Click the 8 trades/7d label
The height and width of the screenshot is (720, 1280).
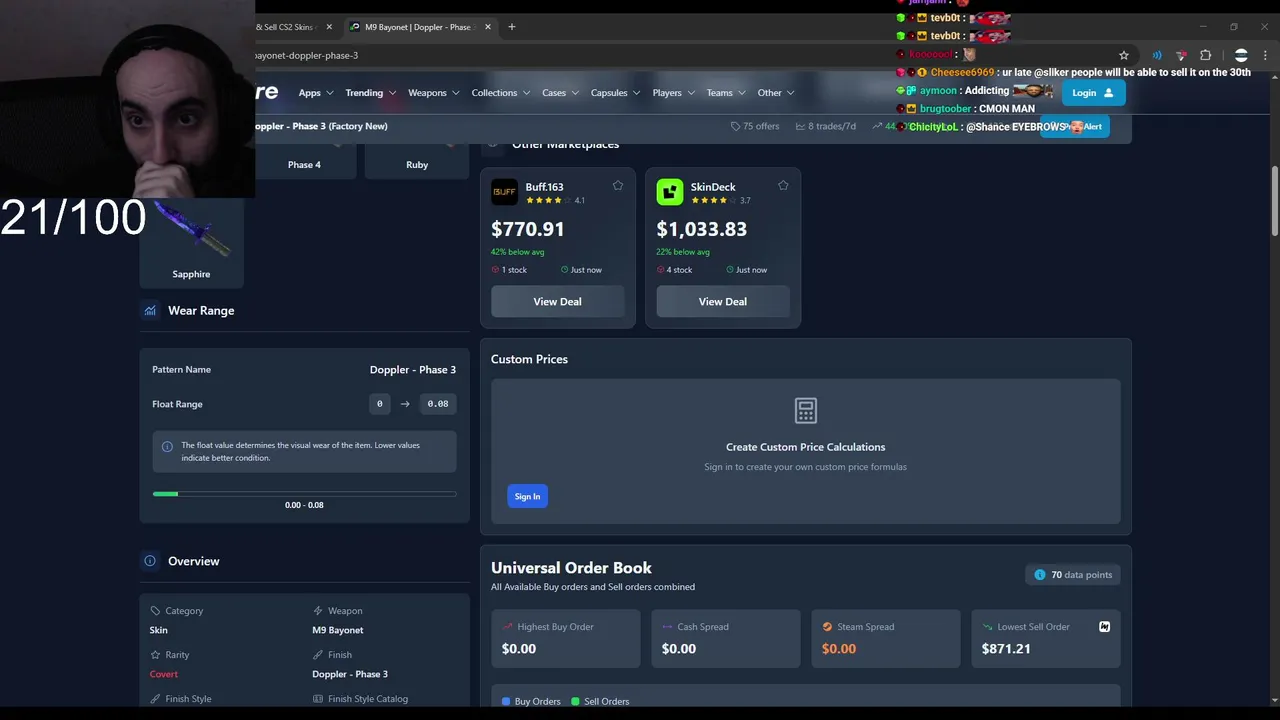[x=832, y=126]
